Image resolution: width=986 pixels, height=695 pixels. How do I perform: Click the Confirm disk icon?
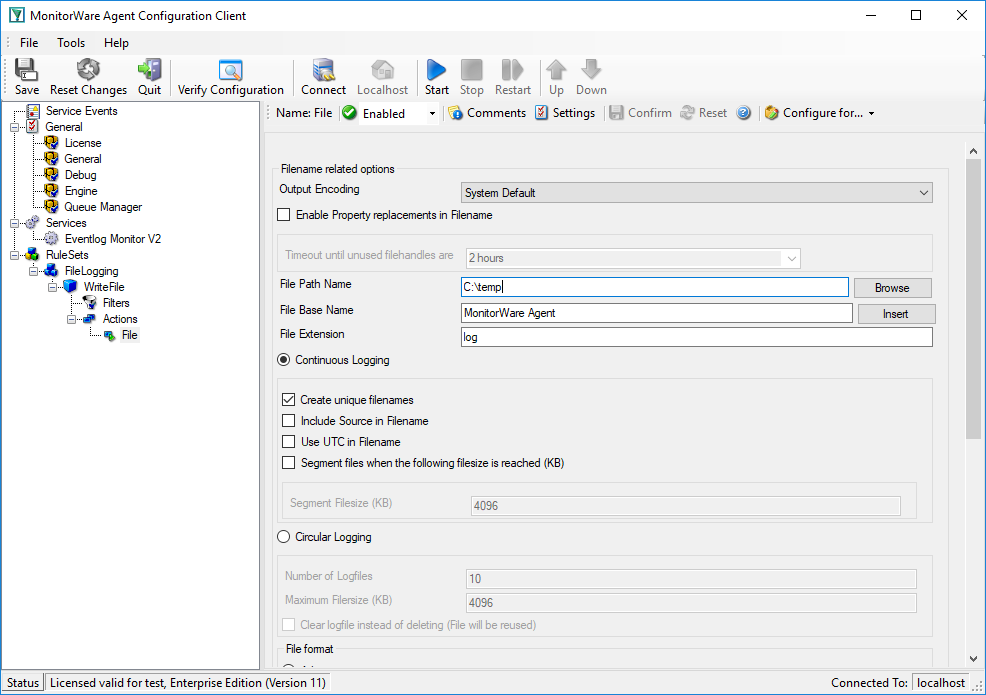pyautogui.click(x=616, y=113)
